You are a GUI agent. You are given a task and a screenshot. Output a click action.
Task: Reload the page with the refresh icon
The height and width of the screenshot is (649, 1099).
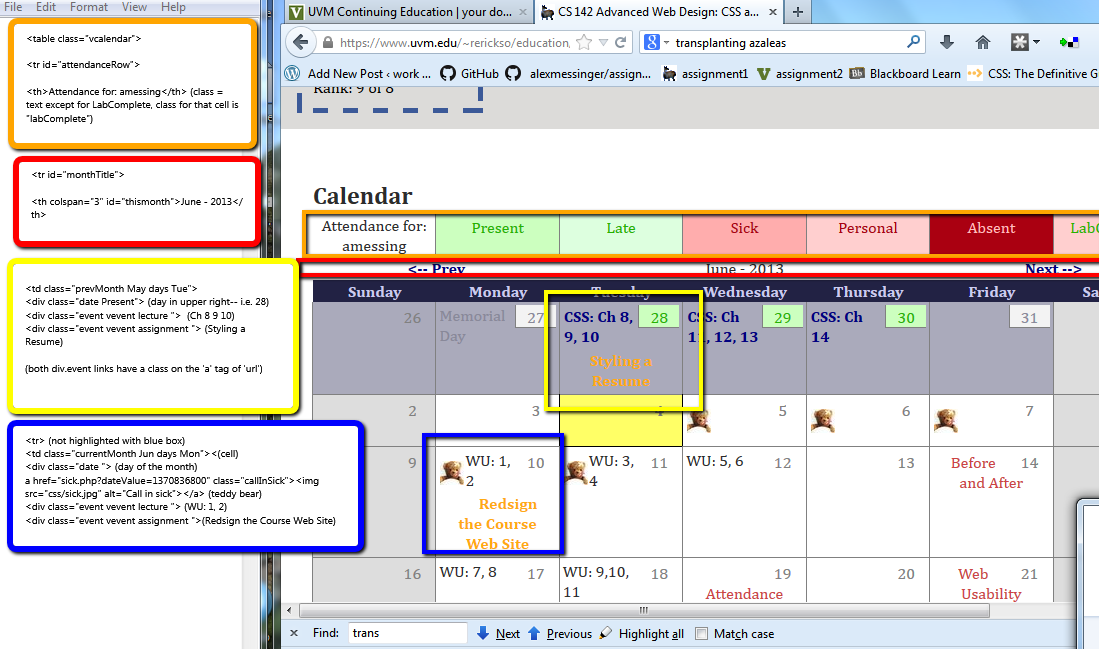point(621,43)
